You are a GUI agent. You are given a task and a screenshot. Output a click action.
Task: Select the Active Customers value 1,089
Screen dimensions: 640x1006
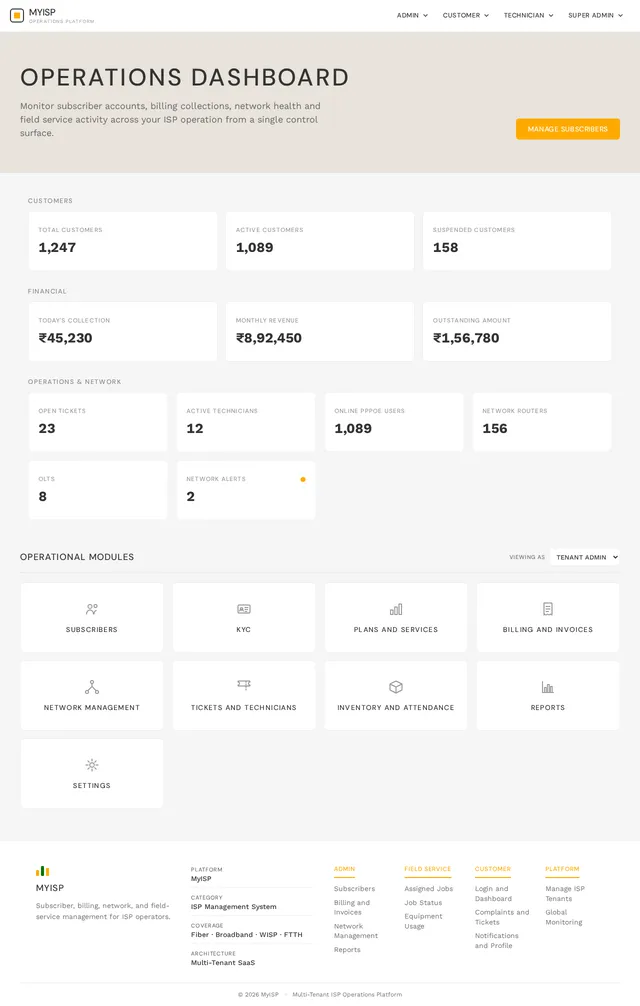coord(255,248)
